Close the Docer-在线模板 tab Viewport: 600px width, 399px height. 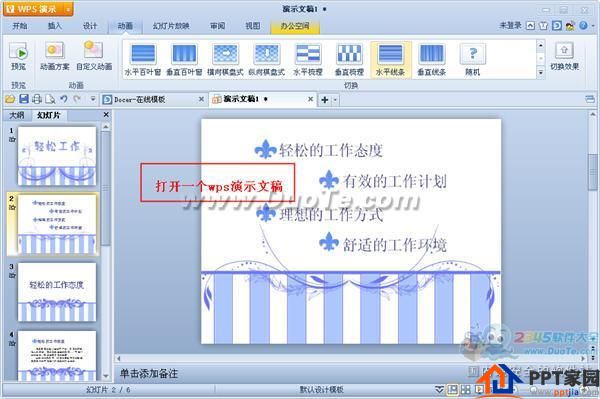tap(201, 99)
